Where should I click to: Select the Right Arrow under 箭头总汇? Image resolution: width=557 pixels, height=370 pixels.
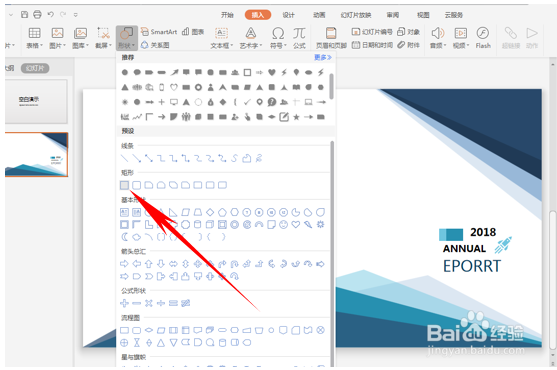(x=124, y=264)
